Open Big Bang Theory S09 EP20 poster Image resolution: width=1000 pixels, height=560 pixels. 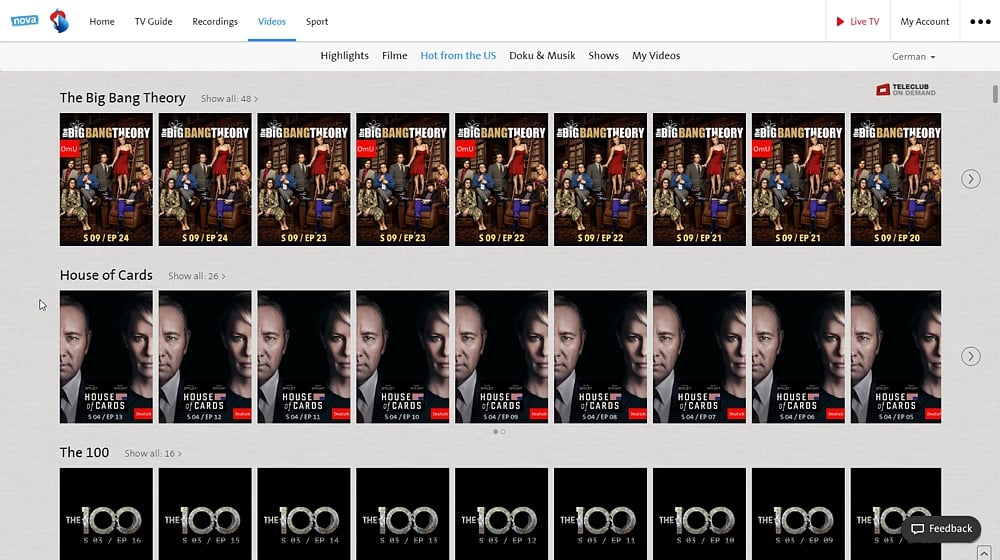[895, 179]
